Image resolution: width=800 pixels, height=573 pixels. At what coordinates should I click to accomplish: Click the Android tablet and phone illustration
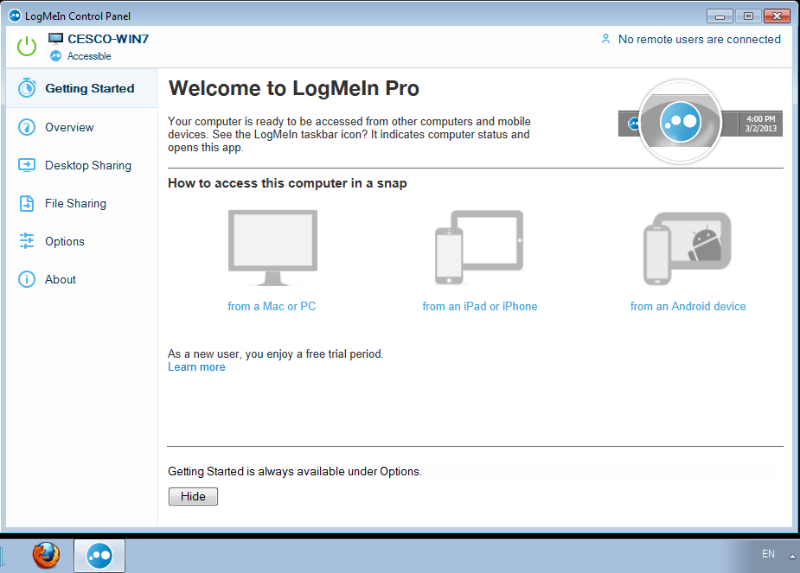coord(687,248)
